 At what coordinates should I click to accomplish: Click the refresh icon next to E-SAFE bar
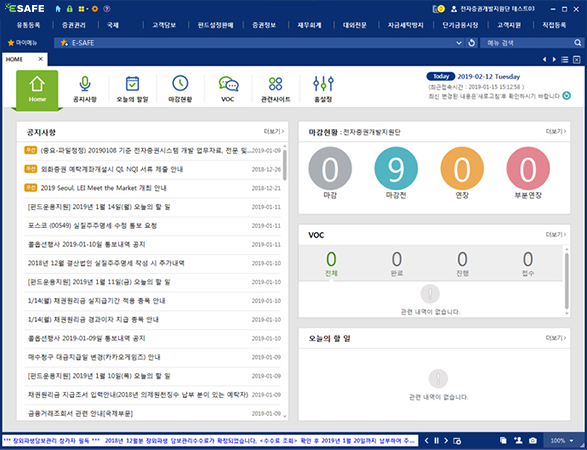tap(472, 43)
